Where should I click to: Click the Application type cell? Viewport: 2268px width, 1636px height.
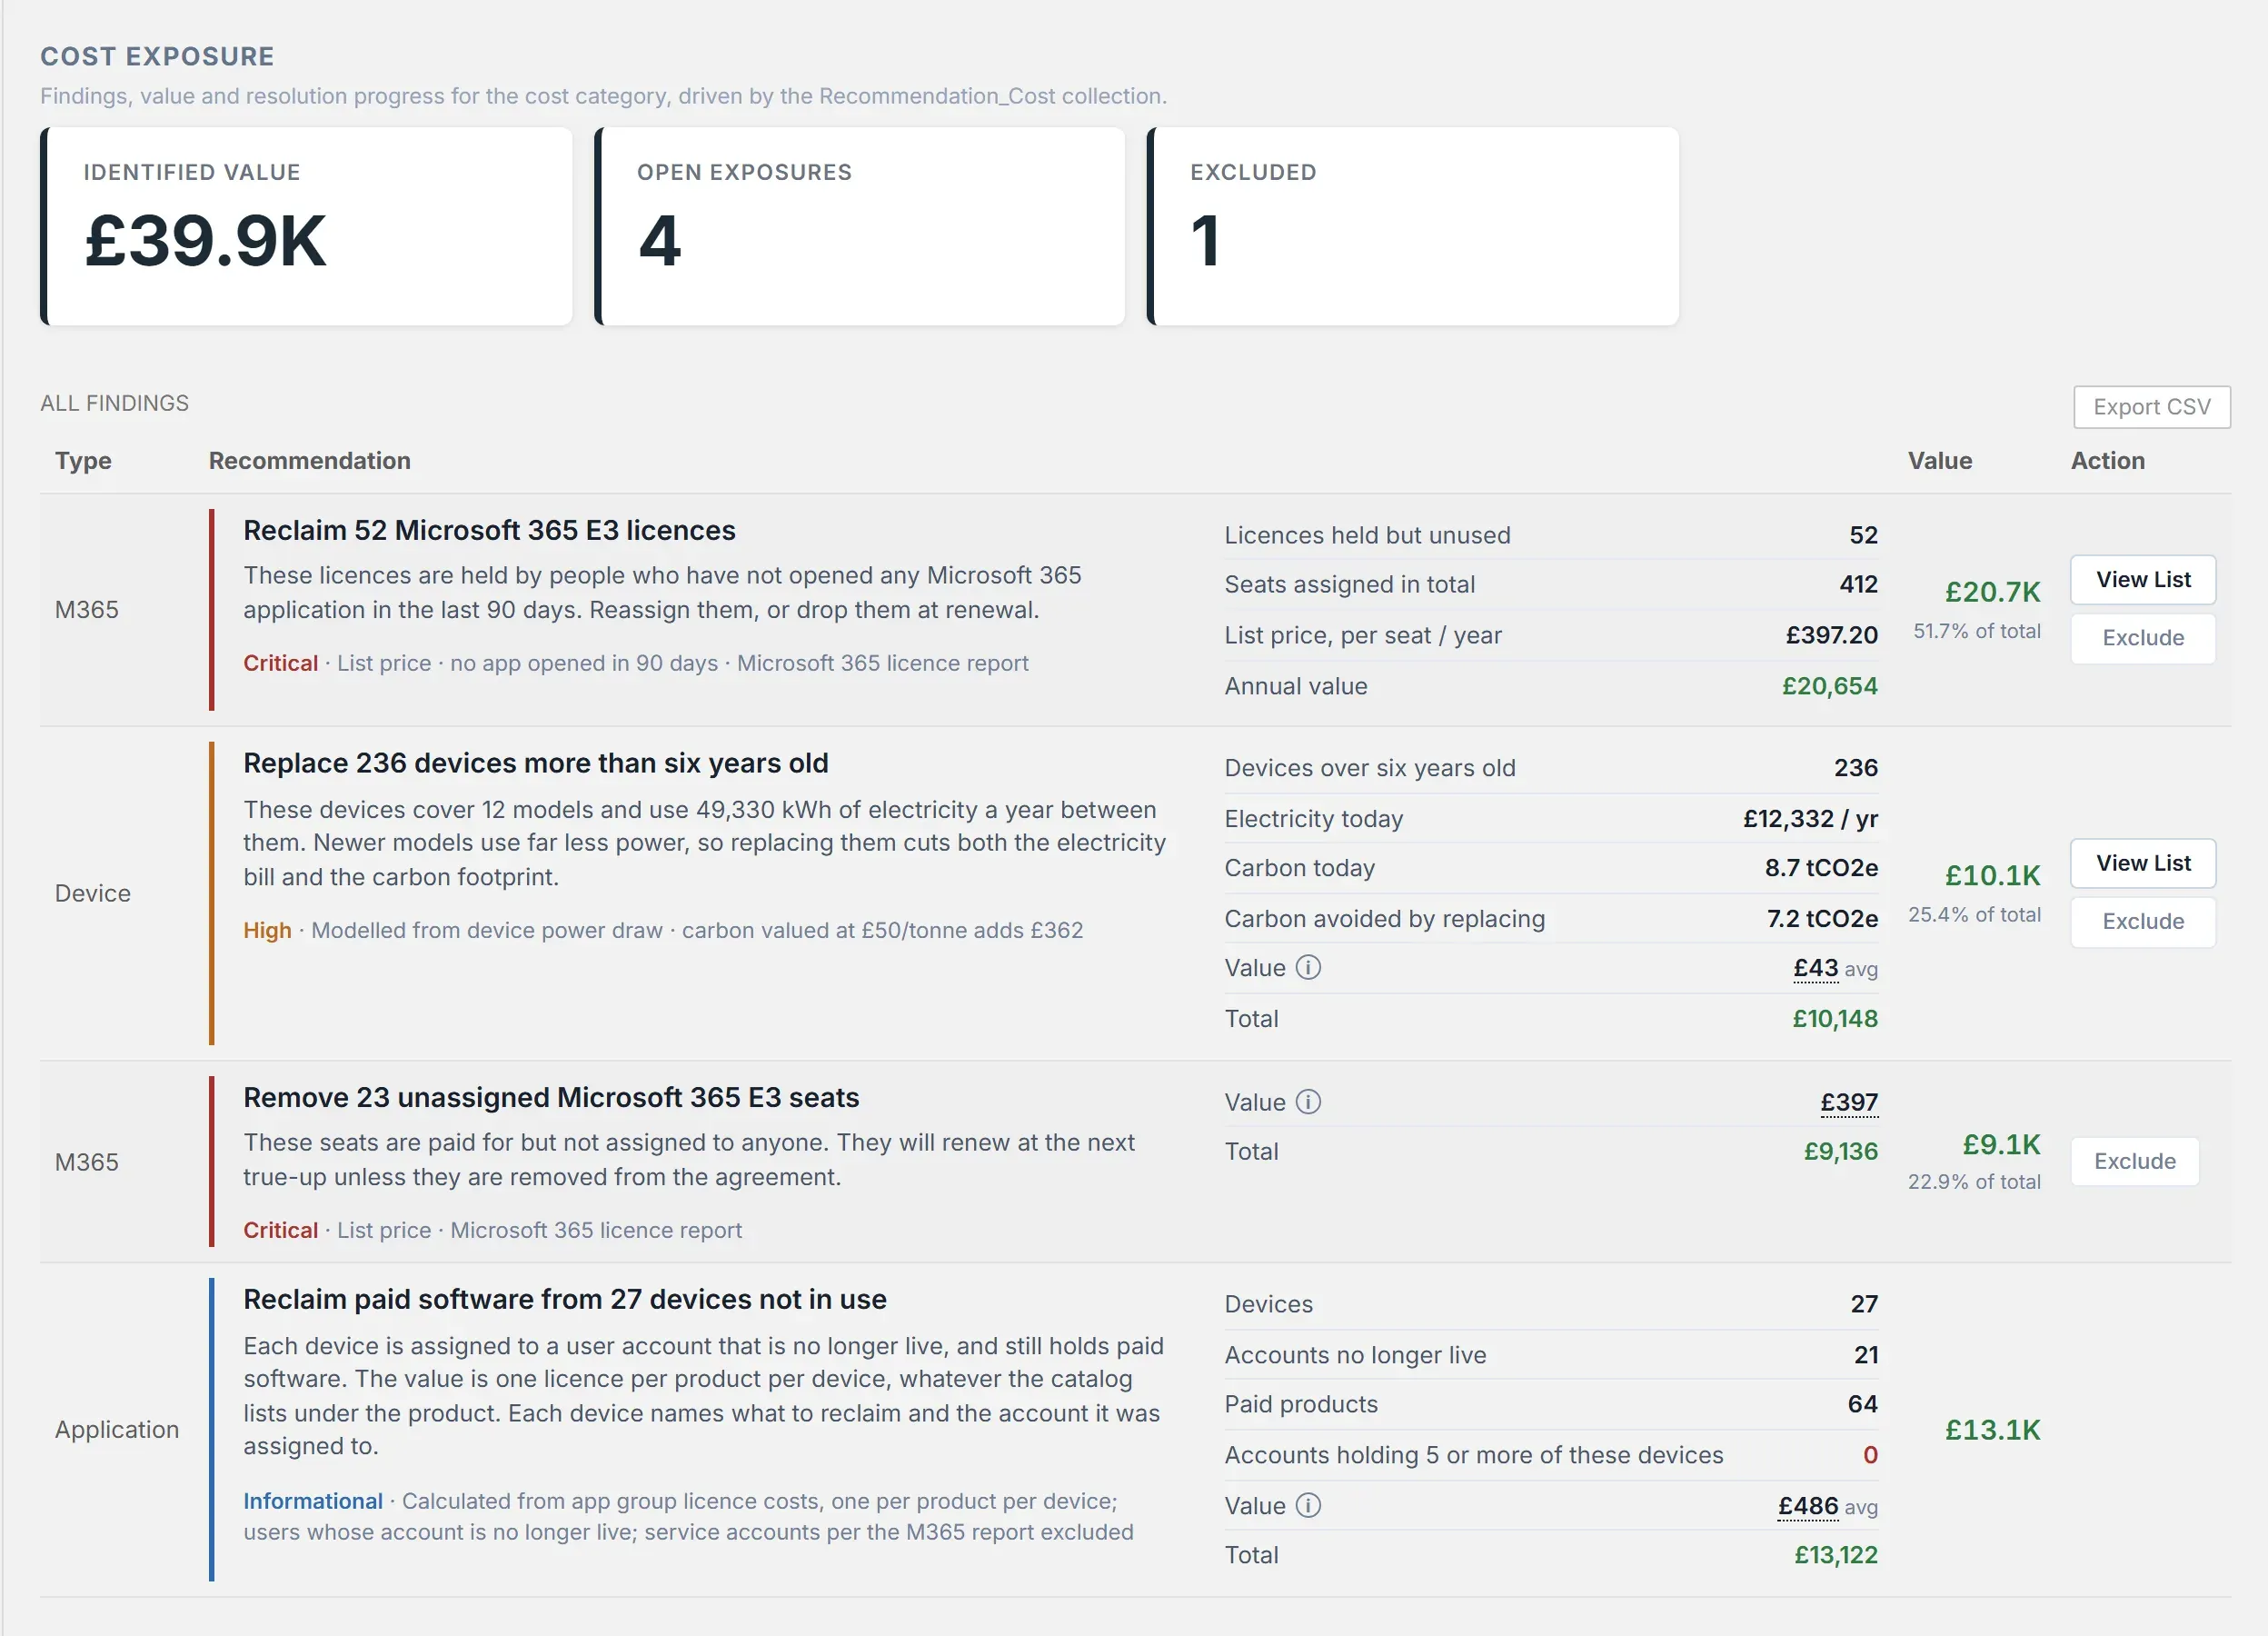click(x=117, y=1429)
